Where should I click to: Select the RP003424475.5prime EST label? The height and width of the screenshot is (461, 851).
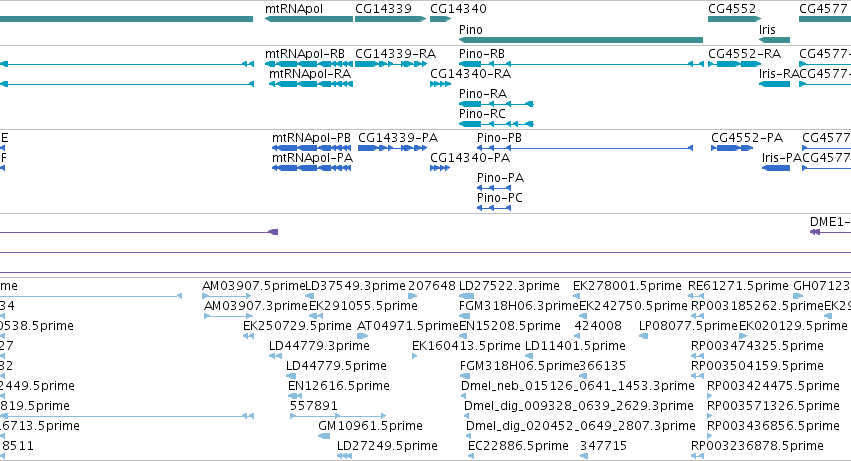pyautogui.click(x=773, y=387)
